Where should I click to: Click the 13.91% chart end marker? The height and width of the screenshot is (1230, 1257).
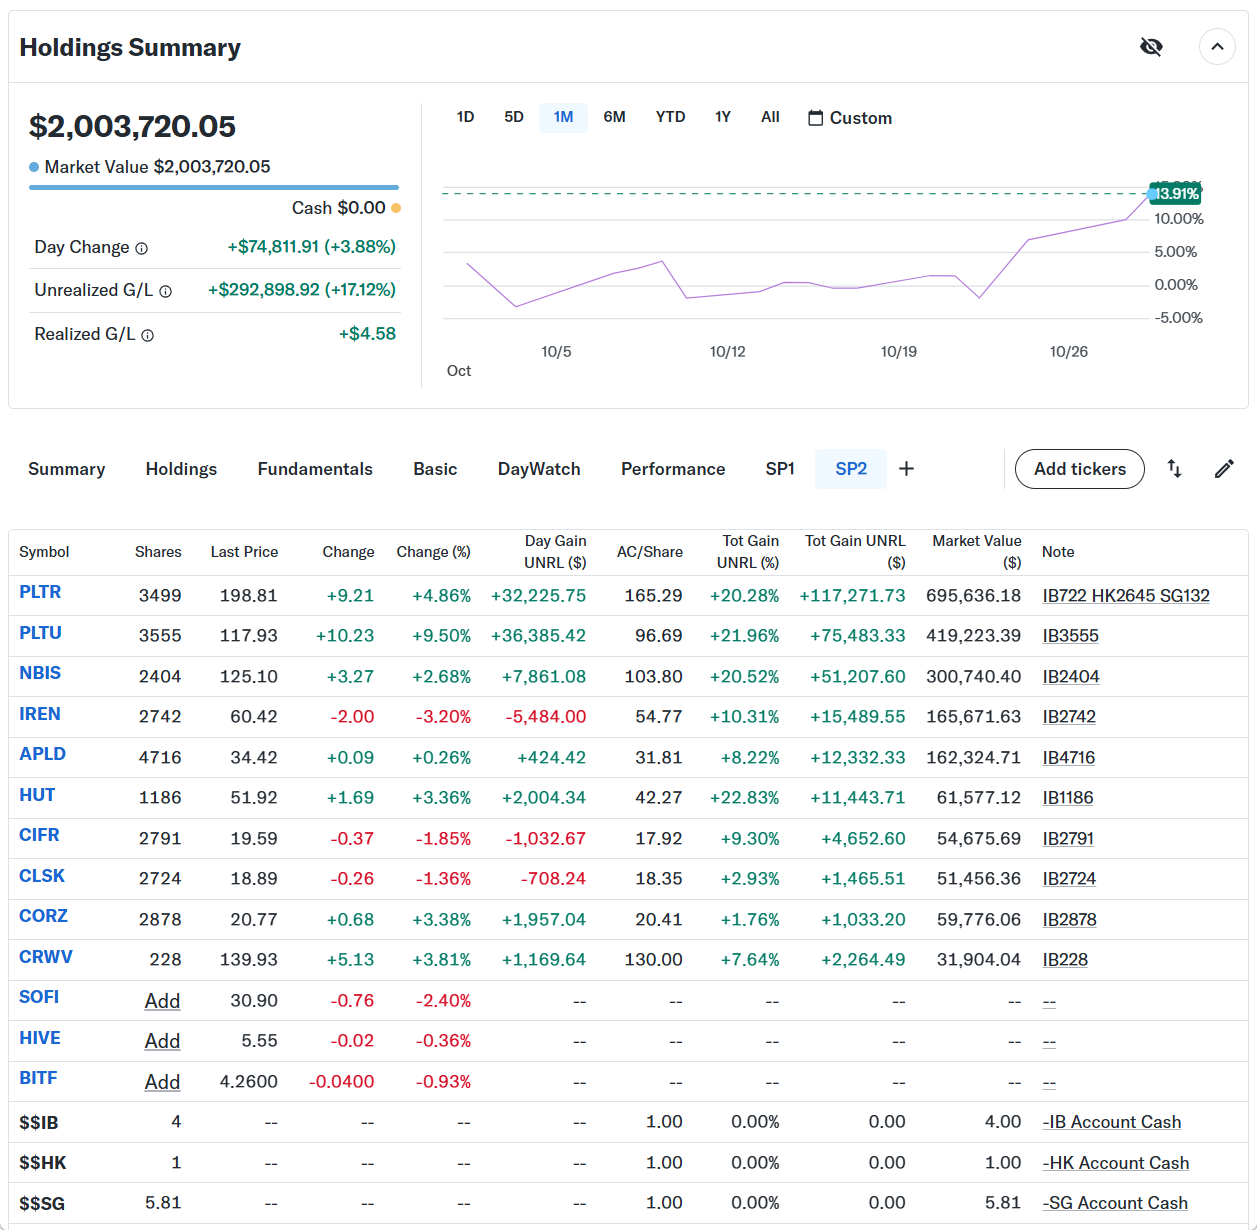1176,193
